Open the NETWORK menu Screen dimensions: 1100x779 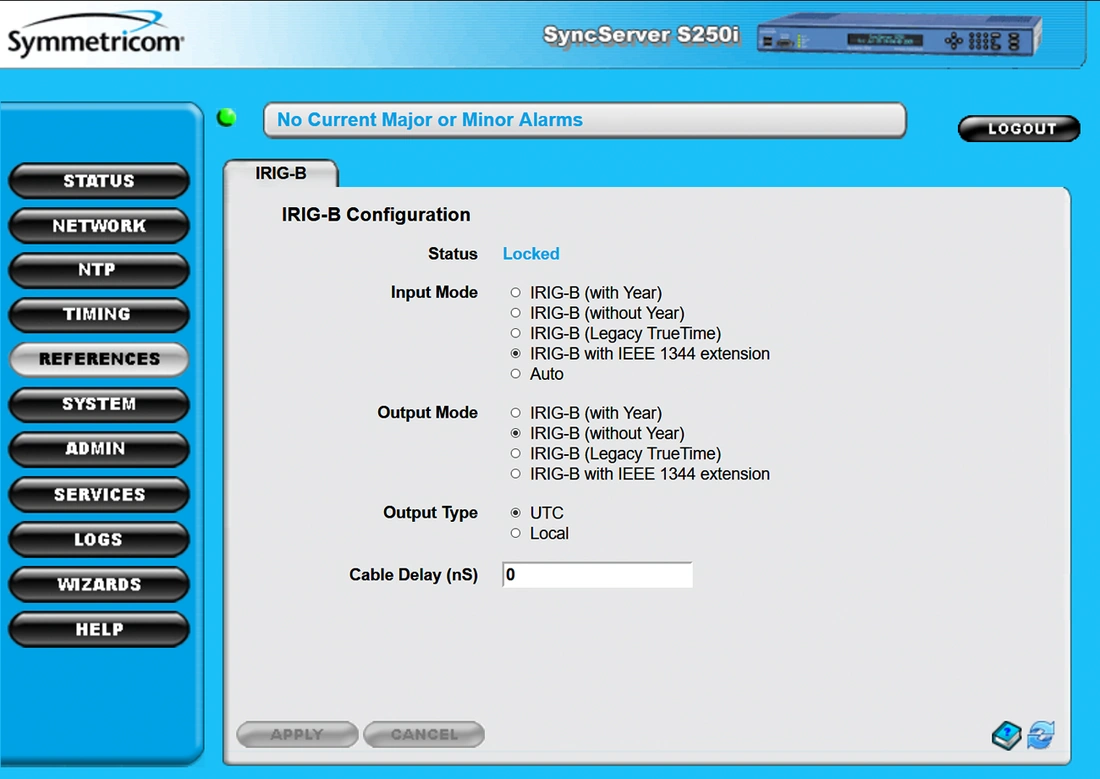(99, 226)
